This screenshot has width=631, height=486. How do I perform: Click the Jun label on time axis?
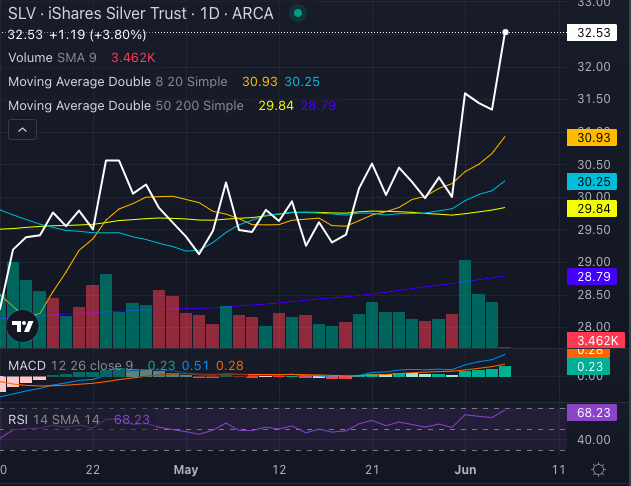click(x=465, y=470)
